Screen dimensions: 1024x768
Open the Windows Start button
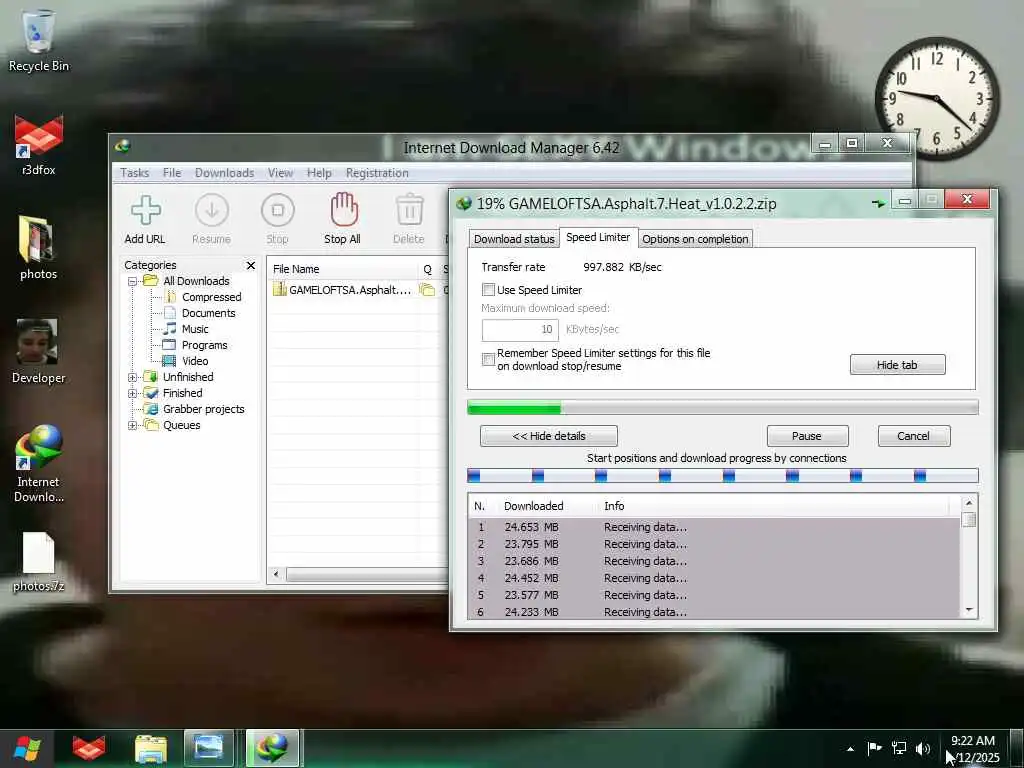pyautogui.click(x=27, y=748)
